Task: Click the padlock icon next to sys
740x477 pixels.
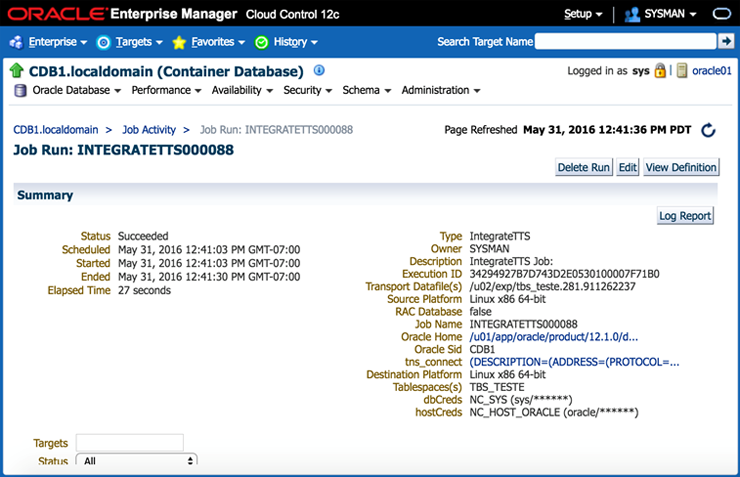Action: (x=660, y=71)
